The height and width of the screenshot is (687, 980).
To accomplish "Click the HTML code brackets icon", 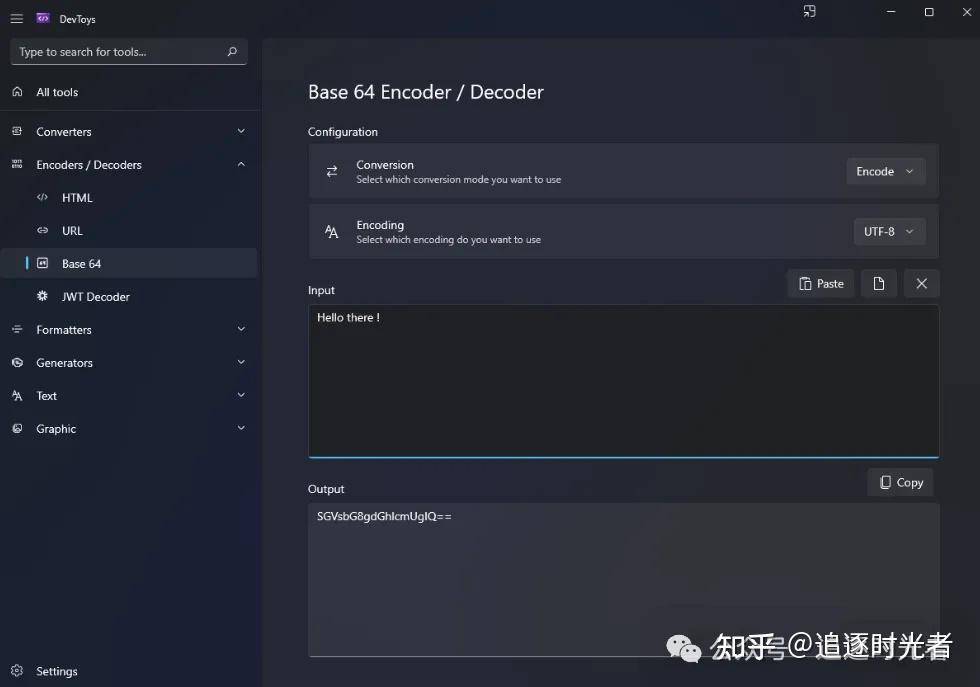I will (x=42, y=198).
